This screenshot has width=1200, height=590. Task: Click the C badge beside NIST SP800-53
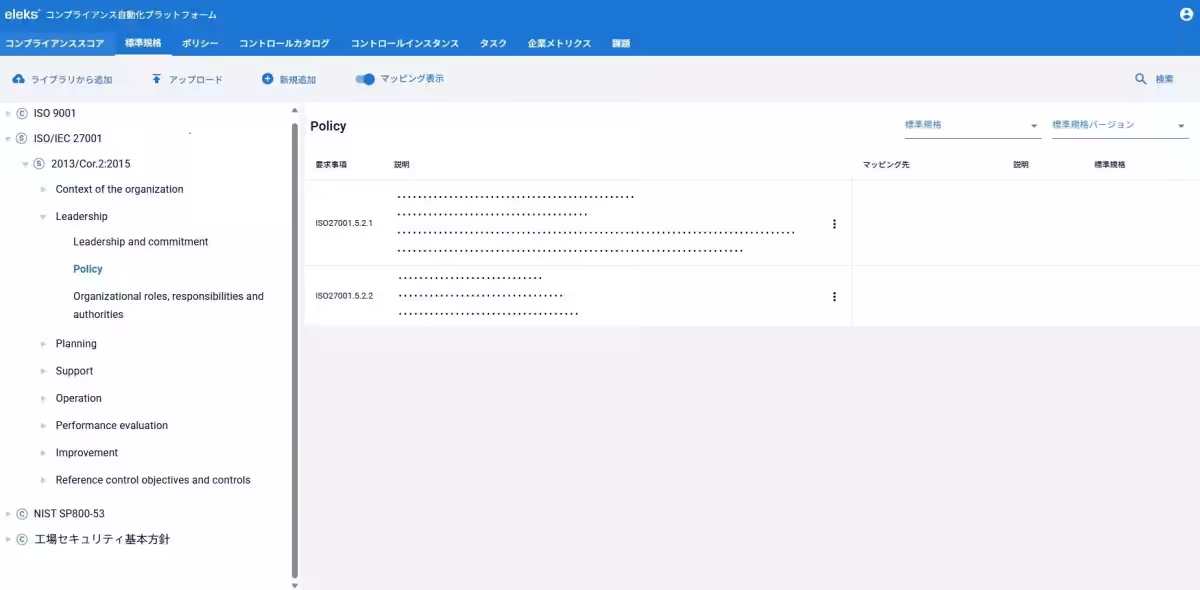click(22, 513)
